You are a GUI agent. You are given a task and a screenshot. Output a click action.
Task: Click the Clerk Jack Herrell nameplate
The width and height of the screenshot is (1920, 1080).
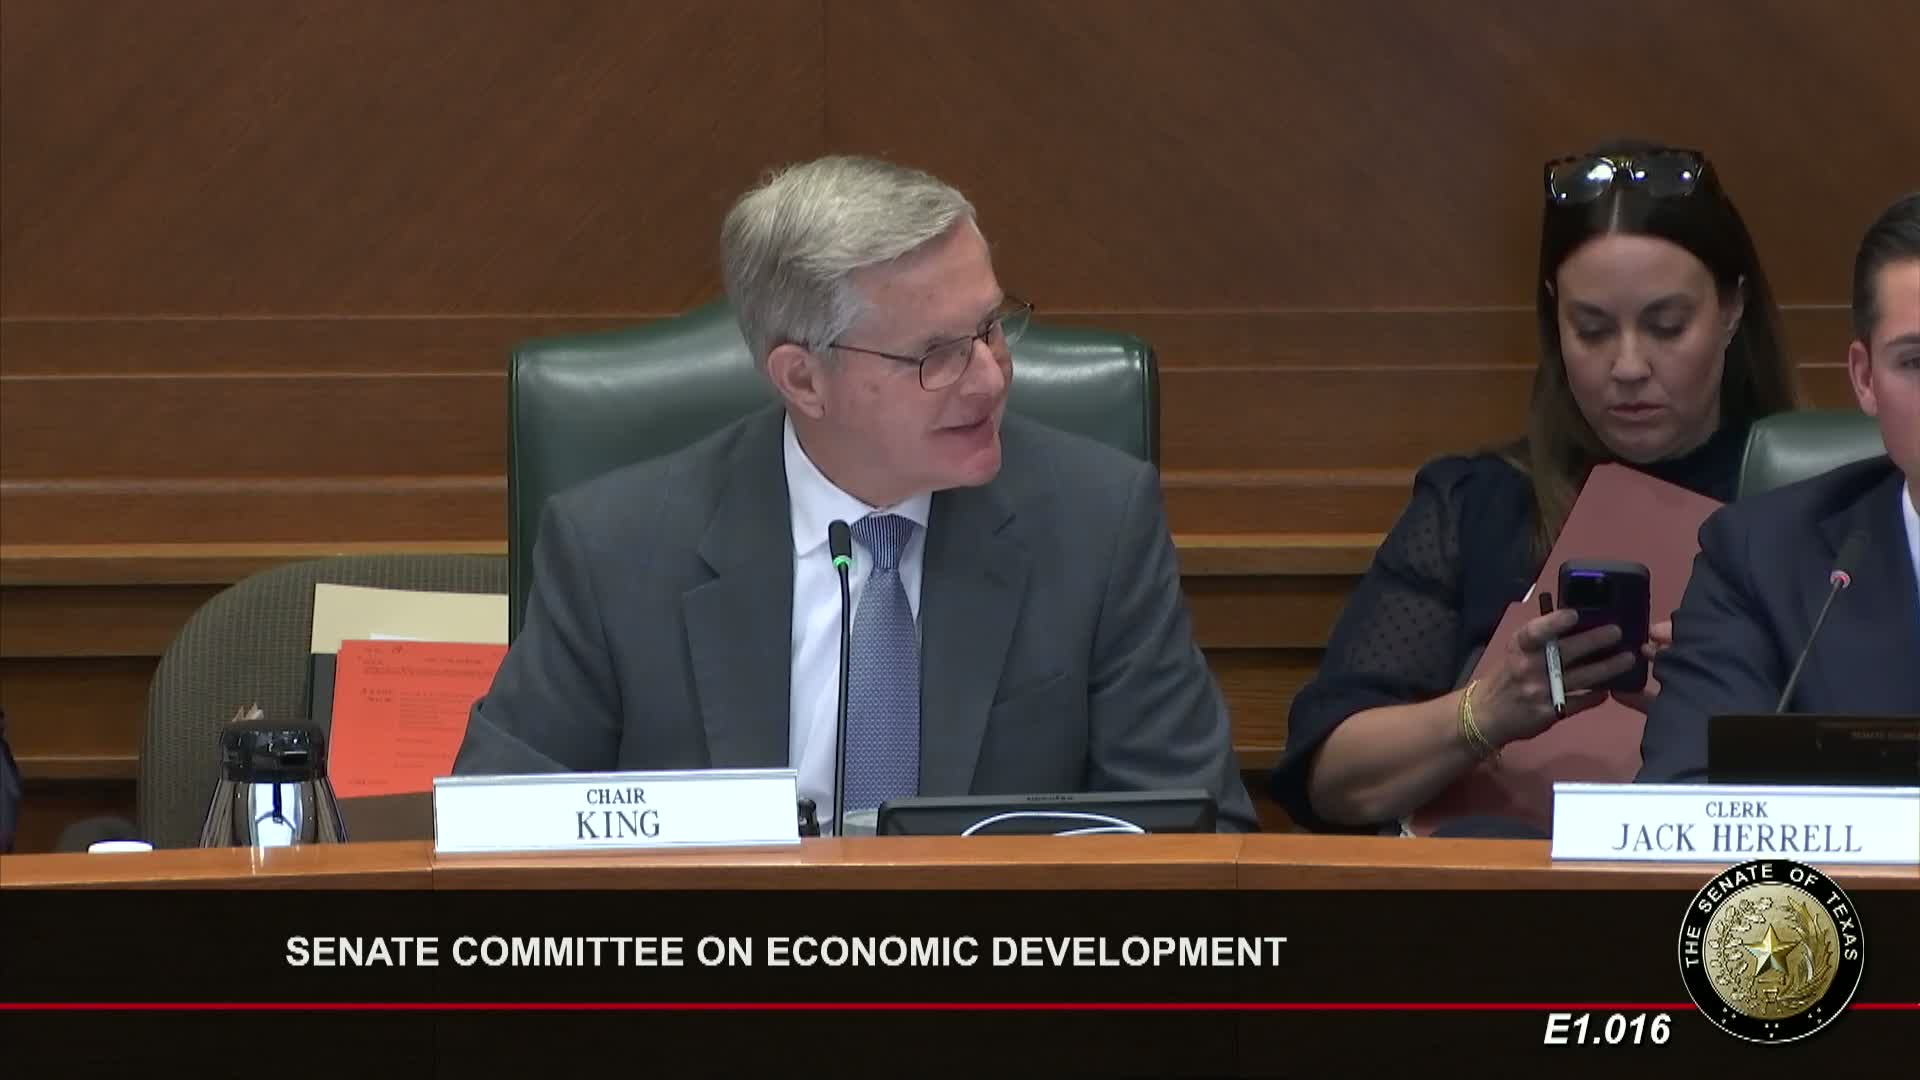(x=1736, y=826)
